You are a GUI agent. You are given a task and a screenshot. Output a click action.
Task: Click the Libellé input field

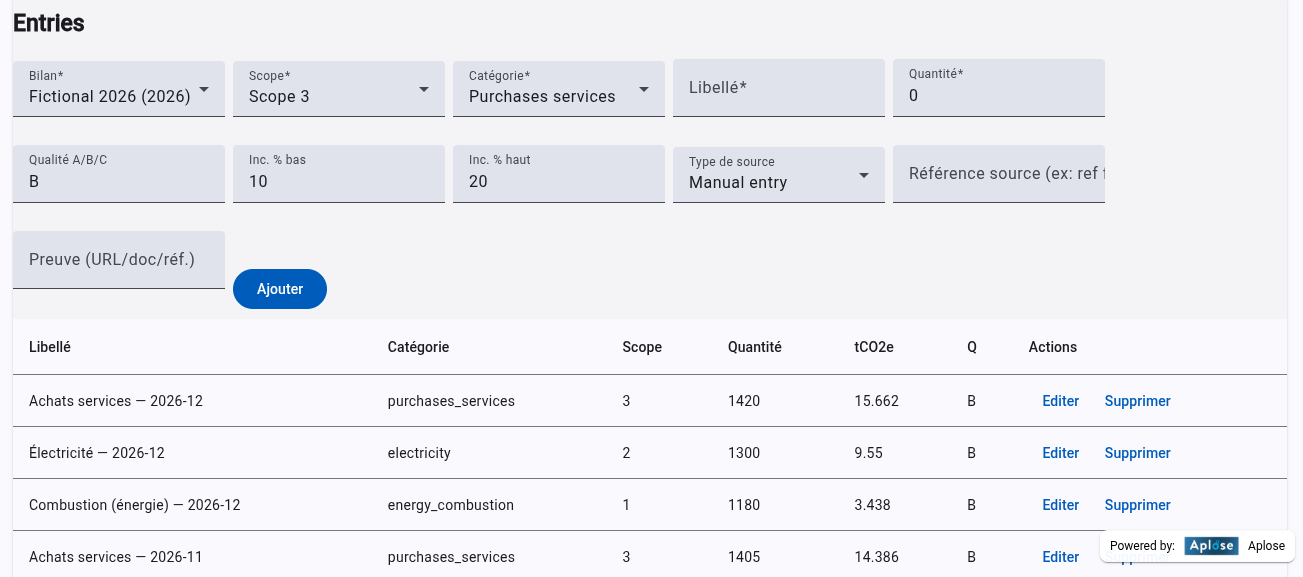(778, 88)
